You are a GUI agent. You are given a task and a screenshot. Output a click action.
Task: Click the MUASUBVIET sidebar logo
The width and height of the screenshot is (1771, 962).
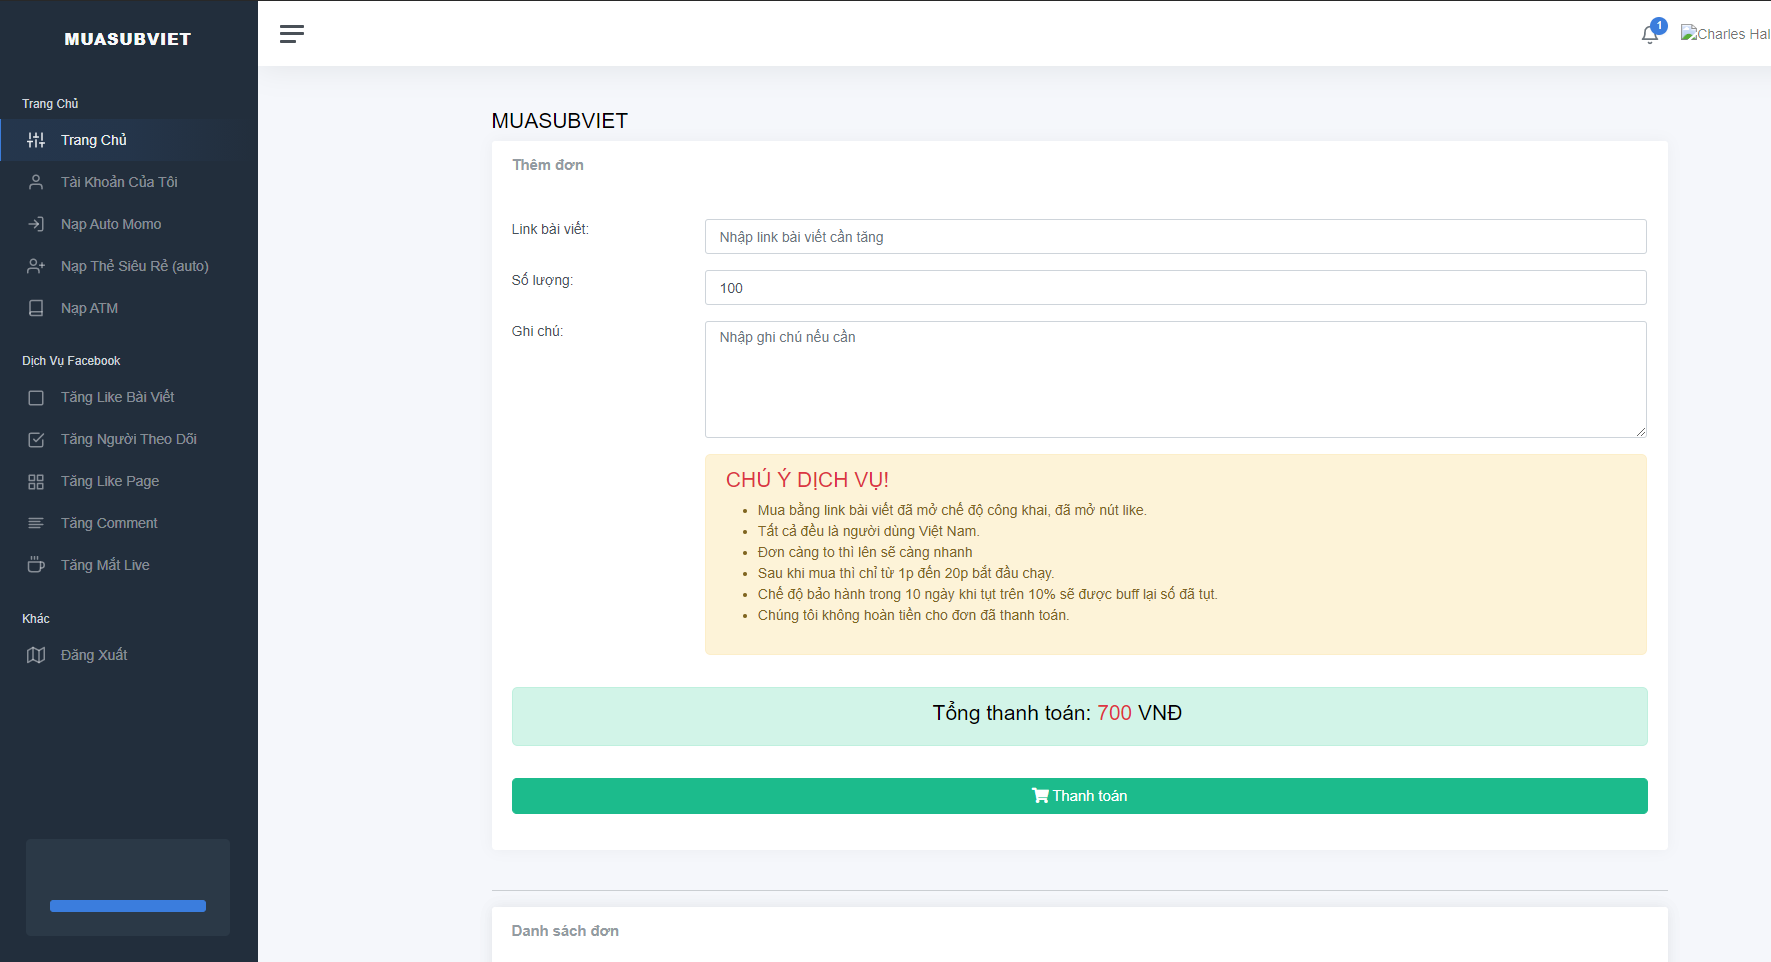128,39
